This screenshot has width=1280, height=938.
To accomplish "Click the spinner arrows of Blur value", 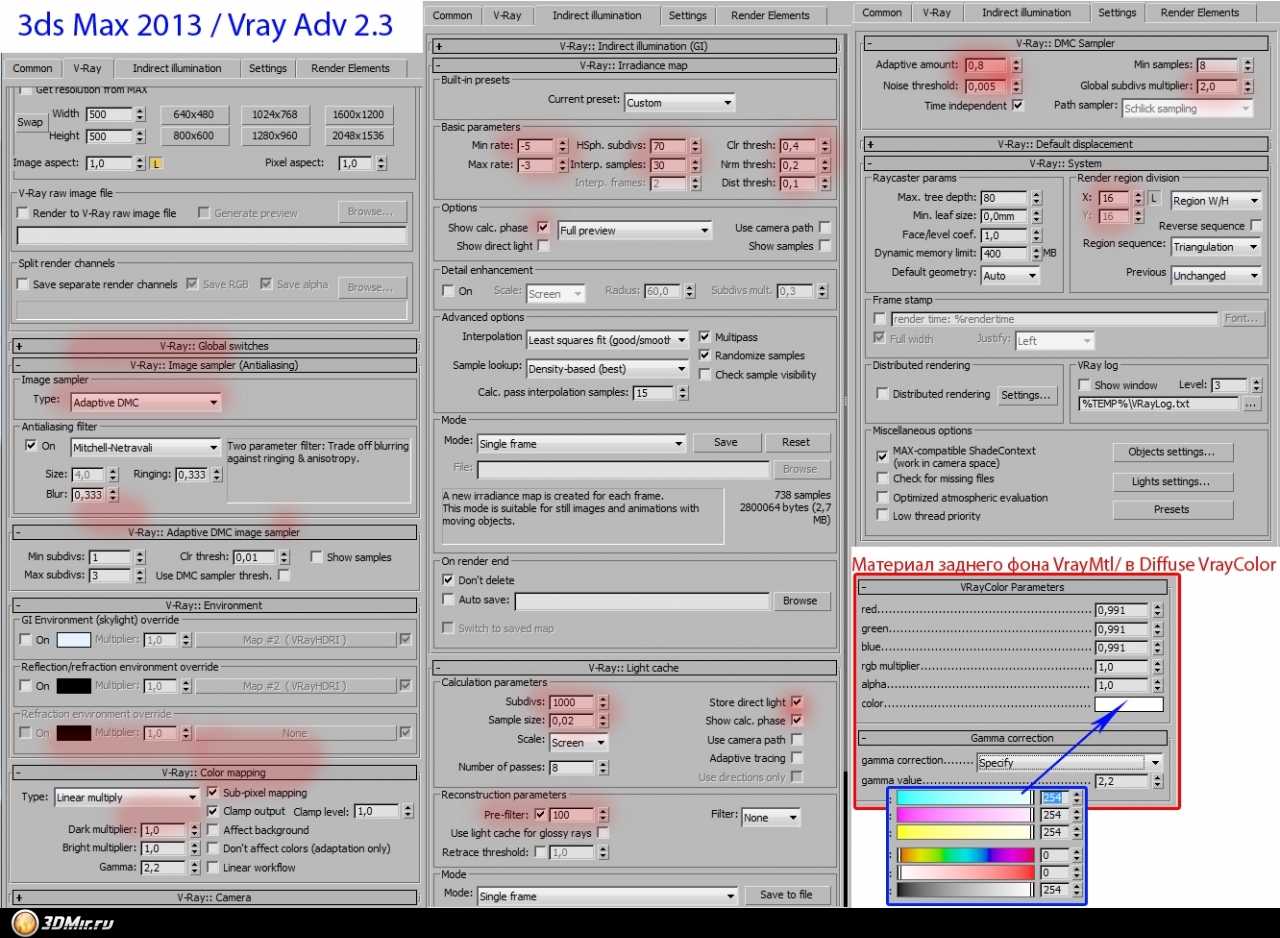I will tap(112, 495).
